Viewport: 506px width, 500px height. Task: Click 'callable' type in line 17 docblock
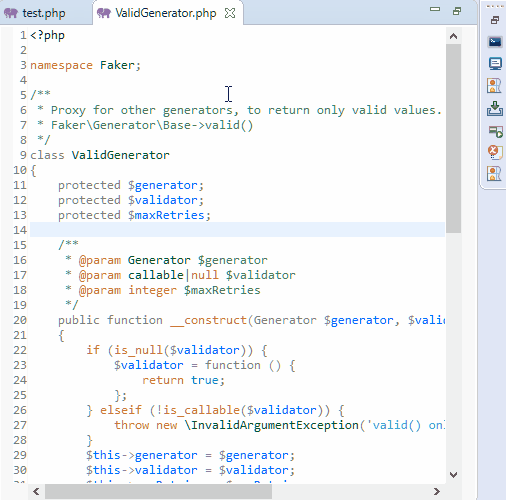(x=156, y=275)
